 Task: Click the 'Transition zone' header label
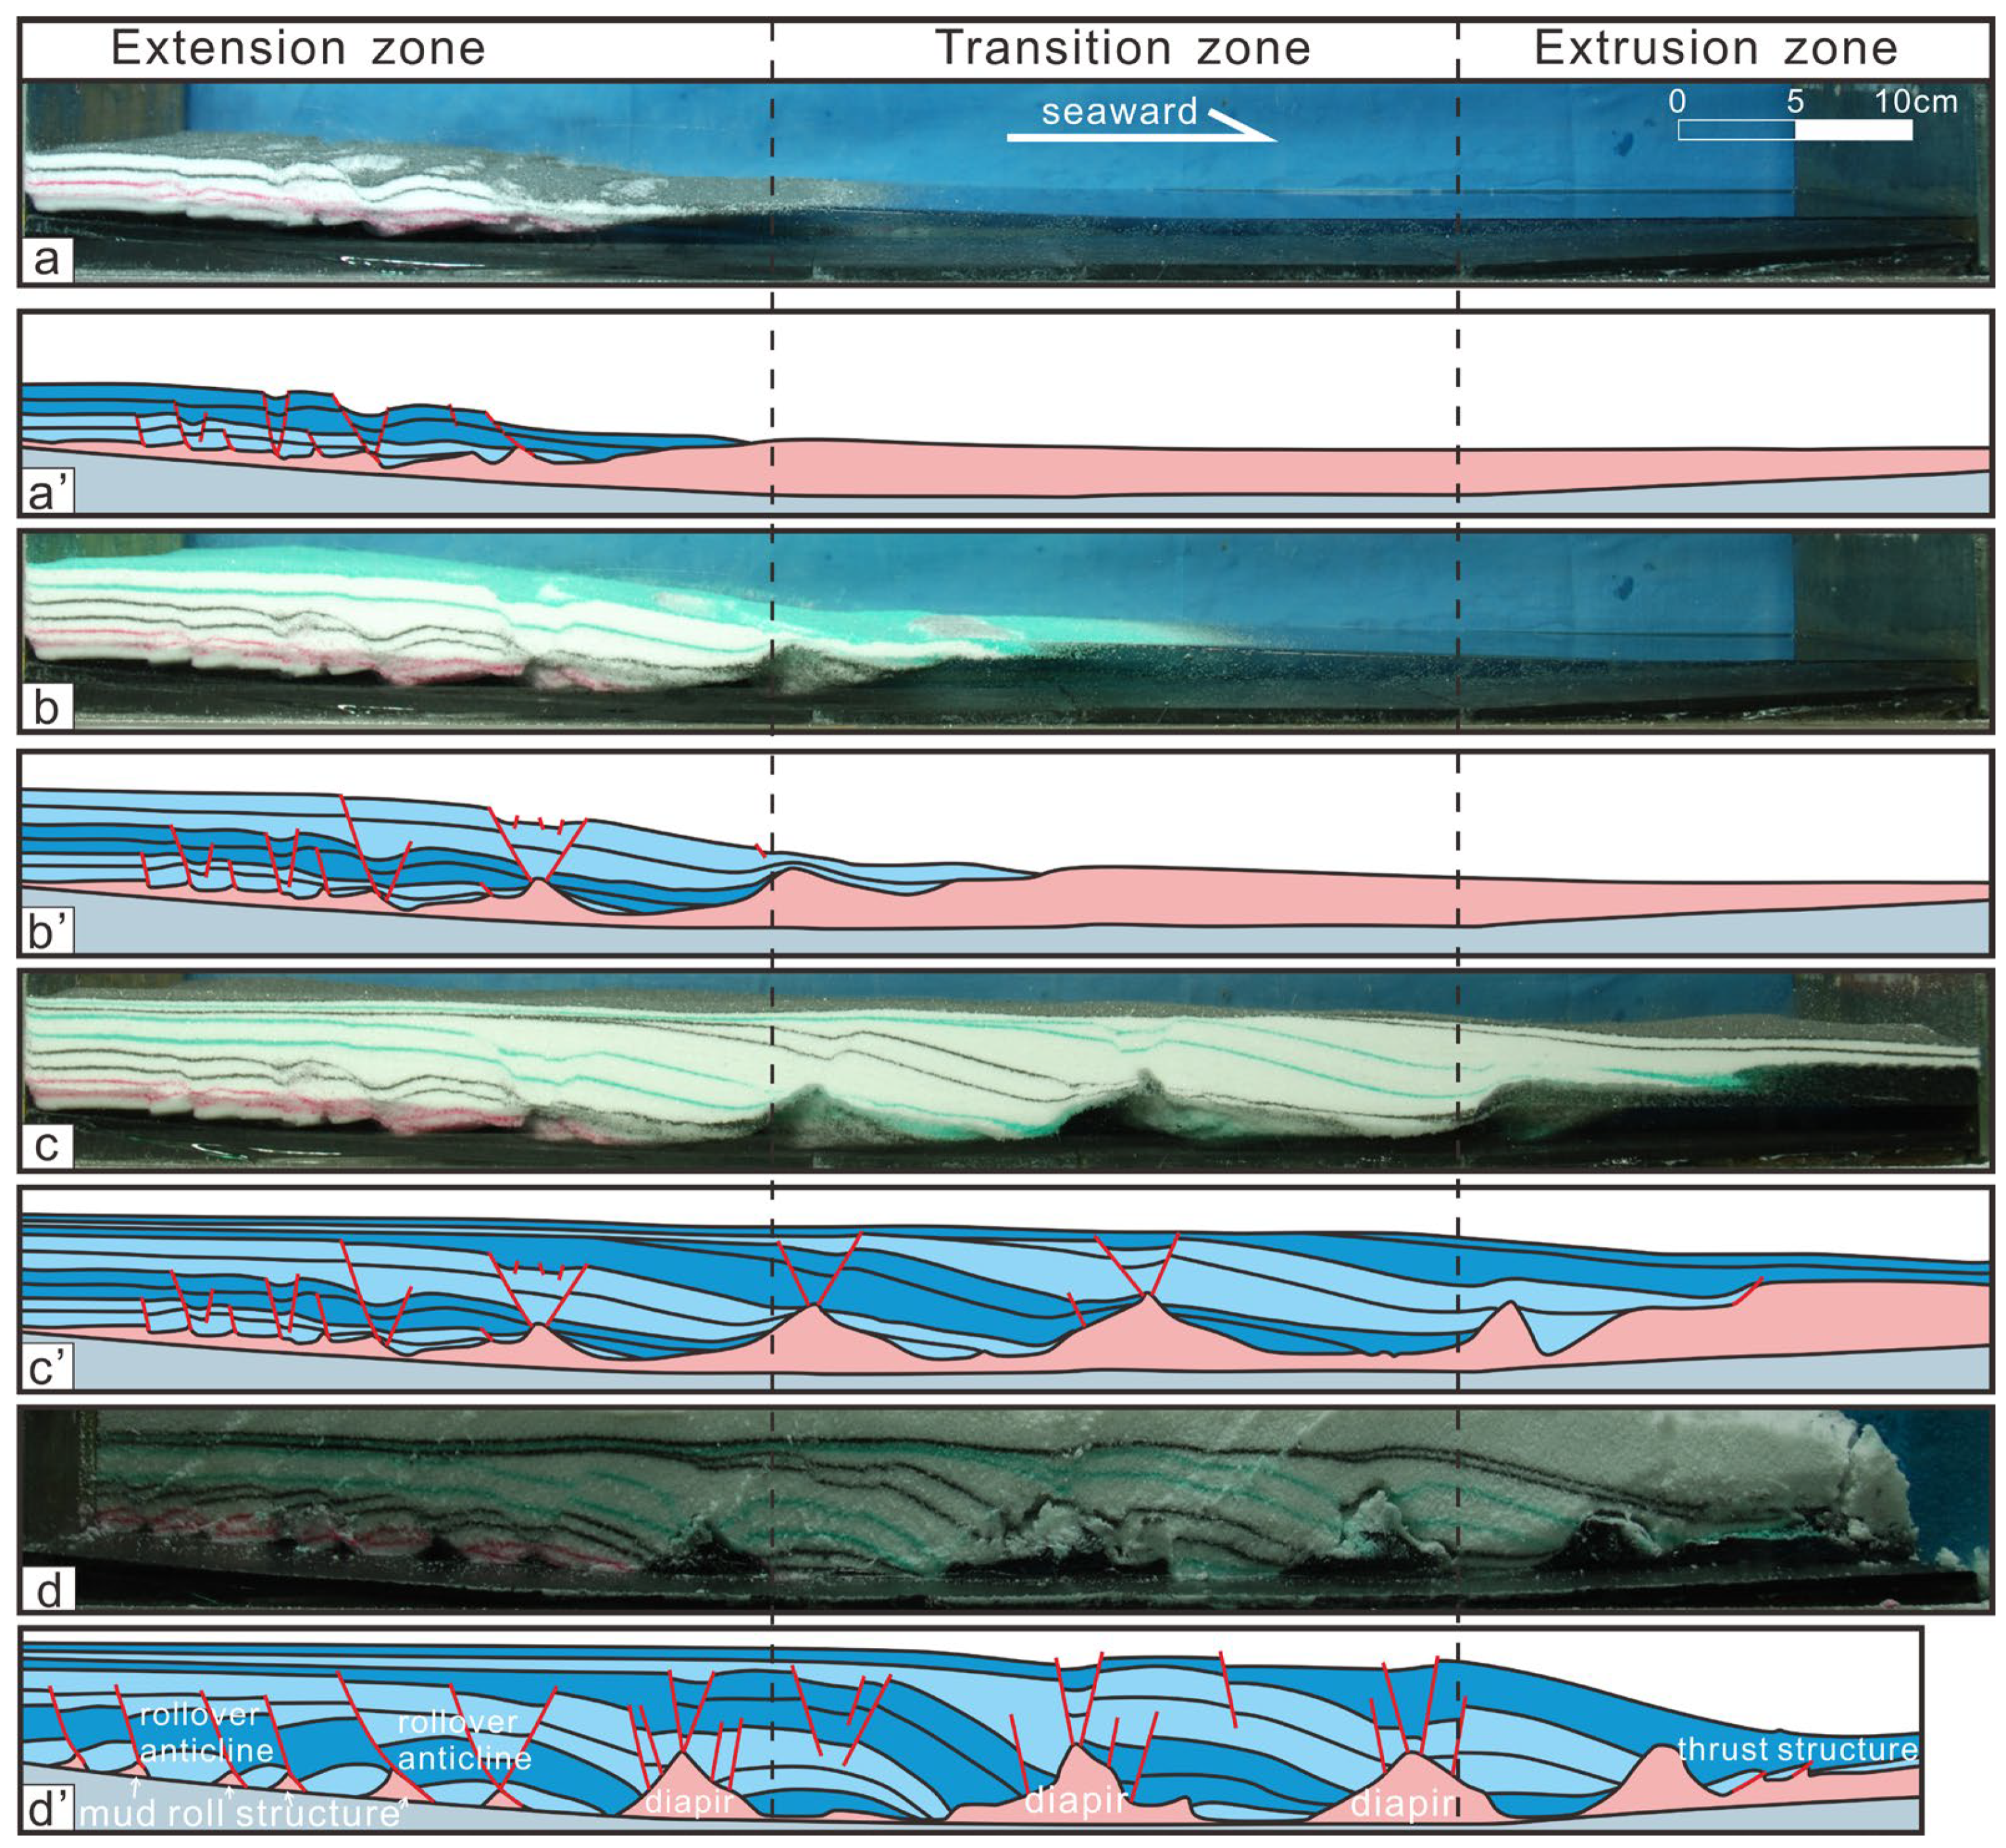1122,48
